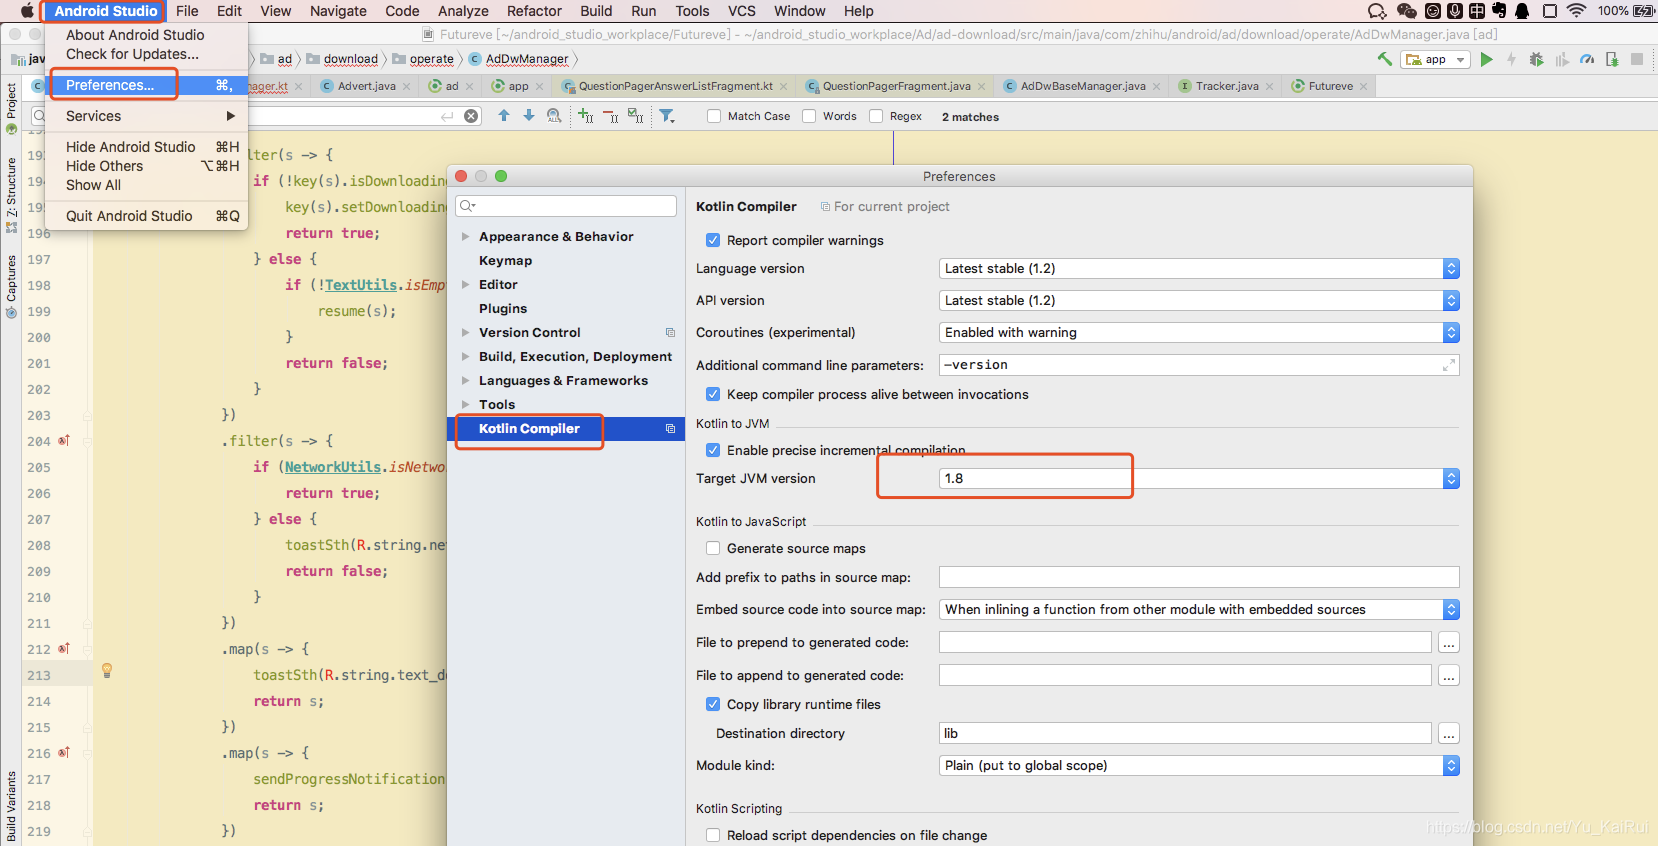Select Kotlin Compiler in settings list
Image resolution: width=1658 pixels, height=846 pixels.
(x=566, y=429)
